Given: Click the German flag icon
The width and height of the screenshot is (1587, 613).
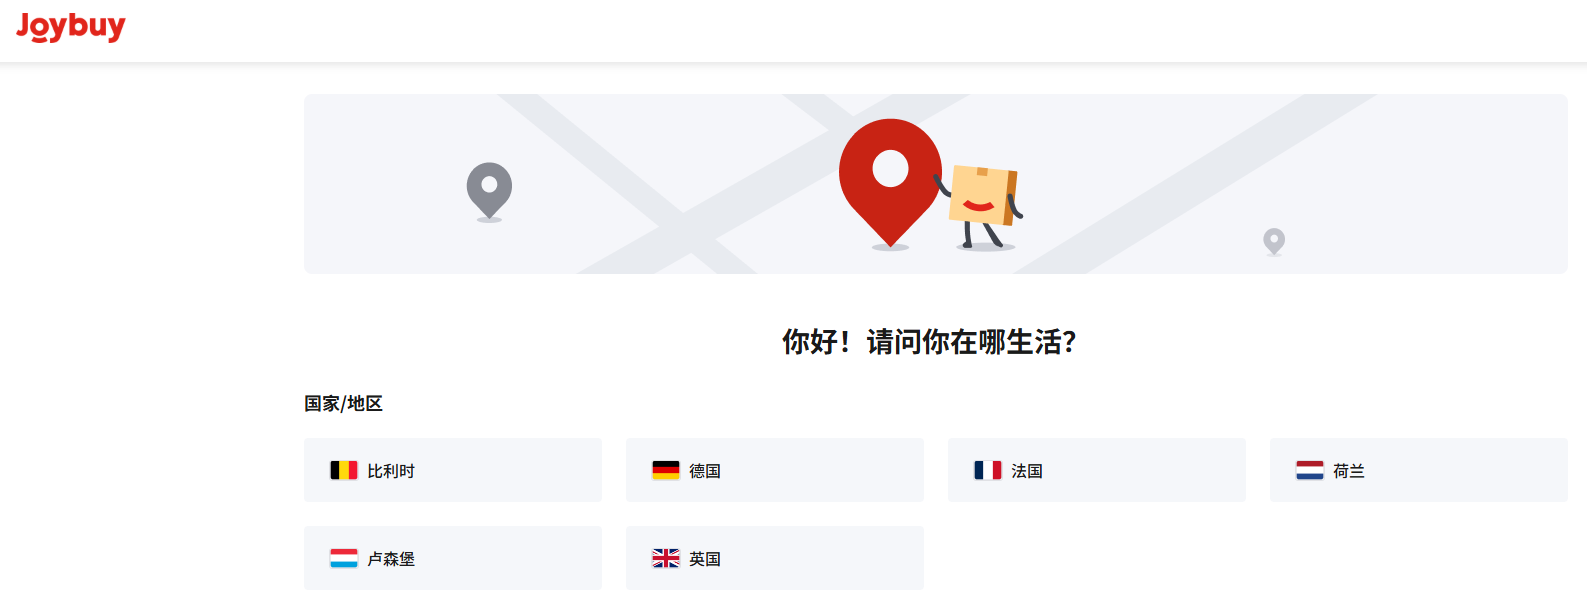Looking at the screenshot, I should pos(666,470).
